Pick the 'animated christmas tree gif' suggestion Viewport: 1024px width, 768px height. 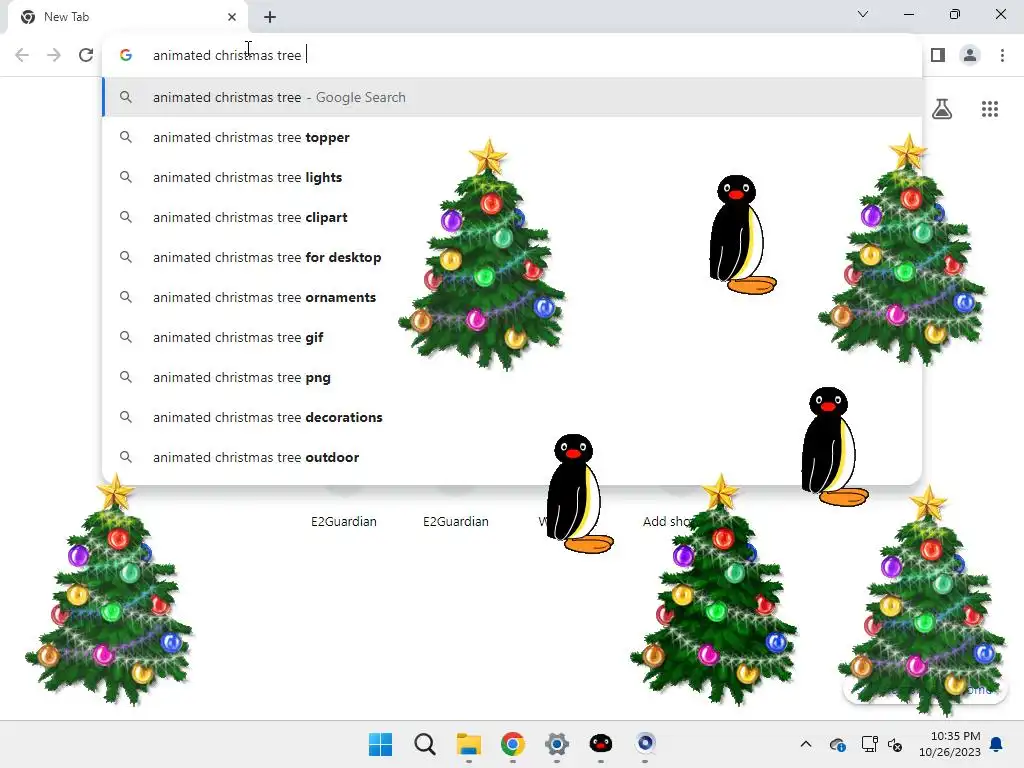click(513, 337)
